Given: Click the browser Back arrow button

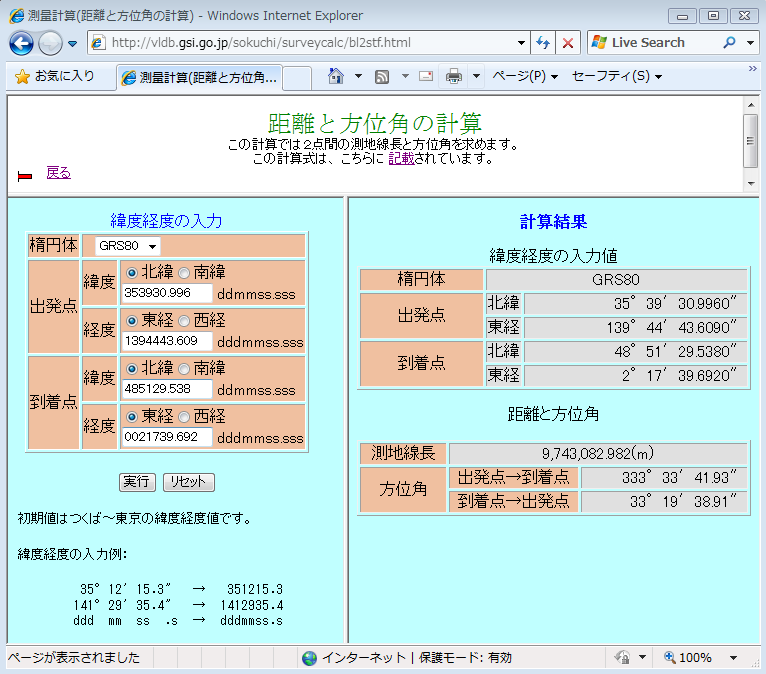Looking at the screenshot, I should coord(21,43).
